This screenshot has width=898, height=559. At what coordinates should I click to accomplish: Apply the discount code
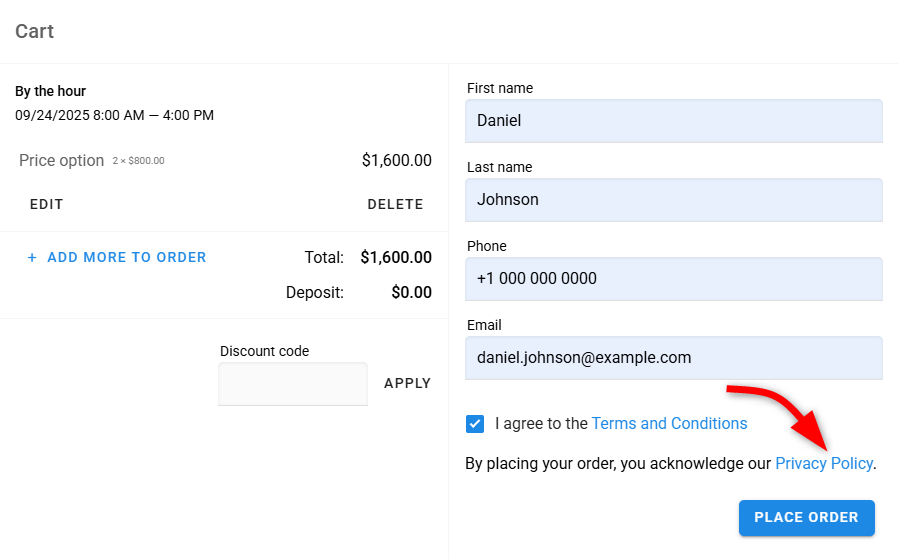pyautogui.click(x=407, y=383)
